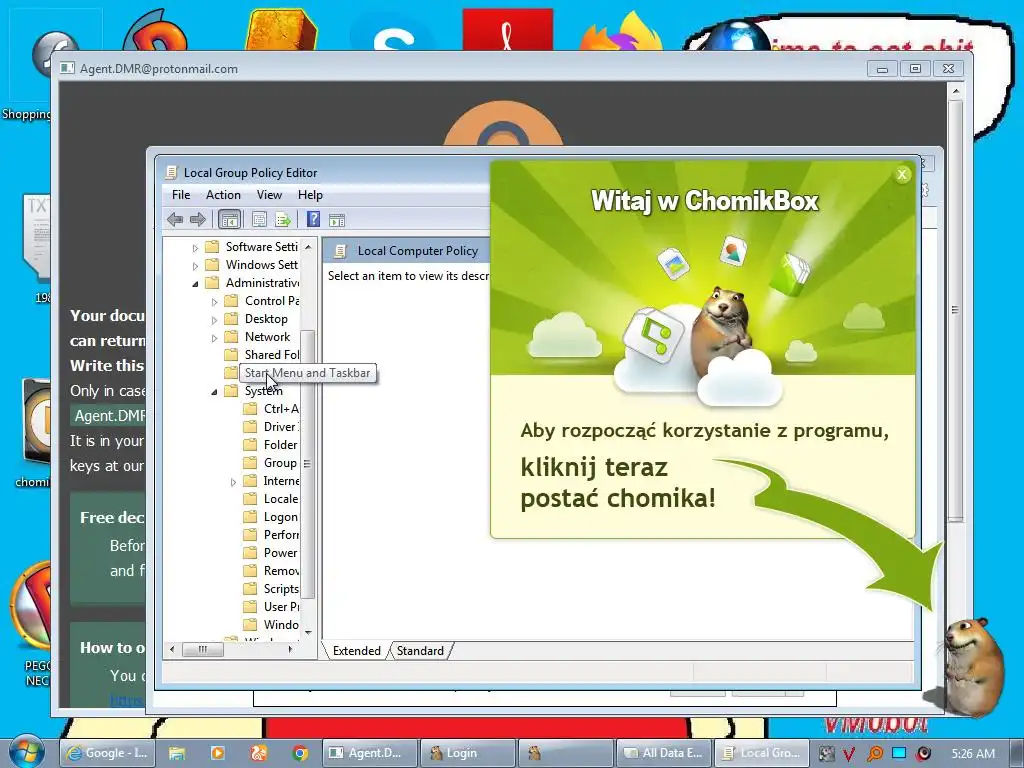
Task: Select the Locale folder under System
Action: pos(281,499)
